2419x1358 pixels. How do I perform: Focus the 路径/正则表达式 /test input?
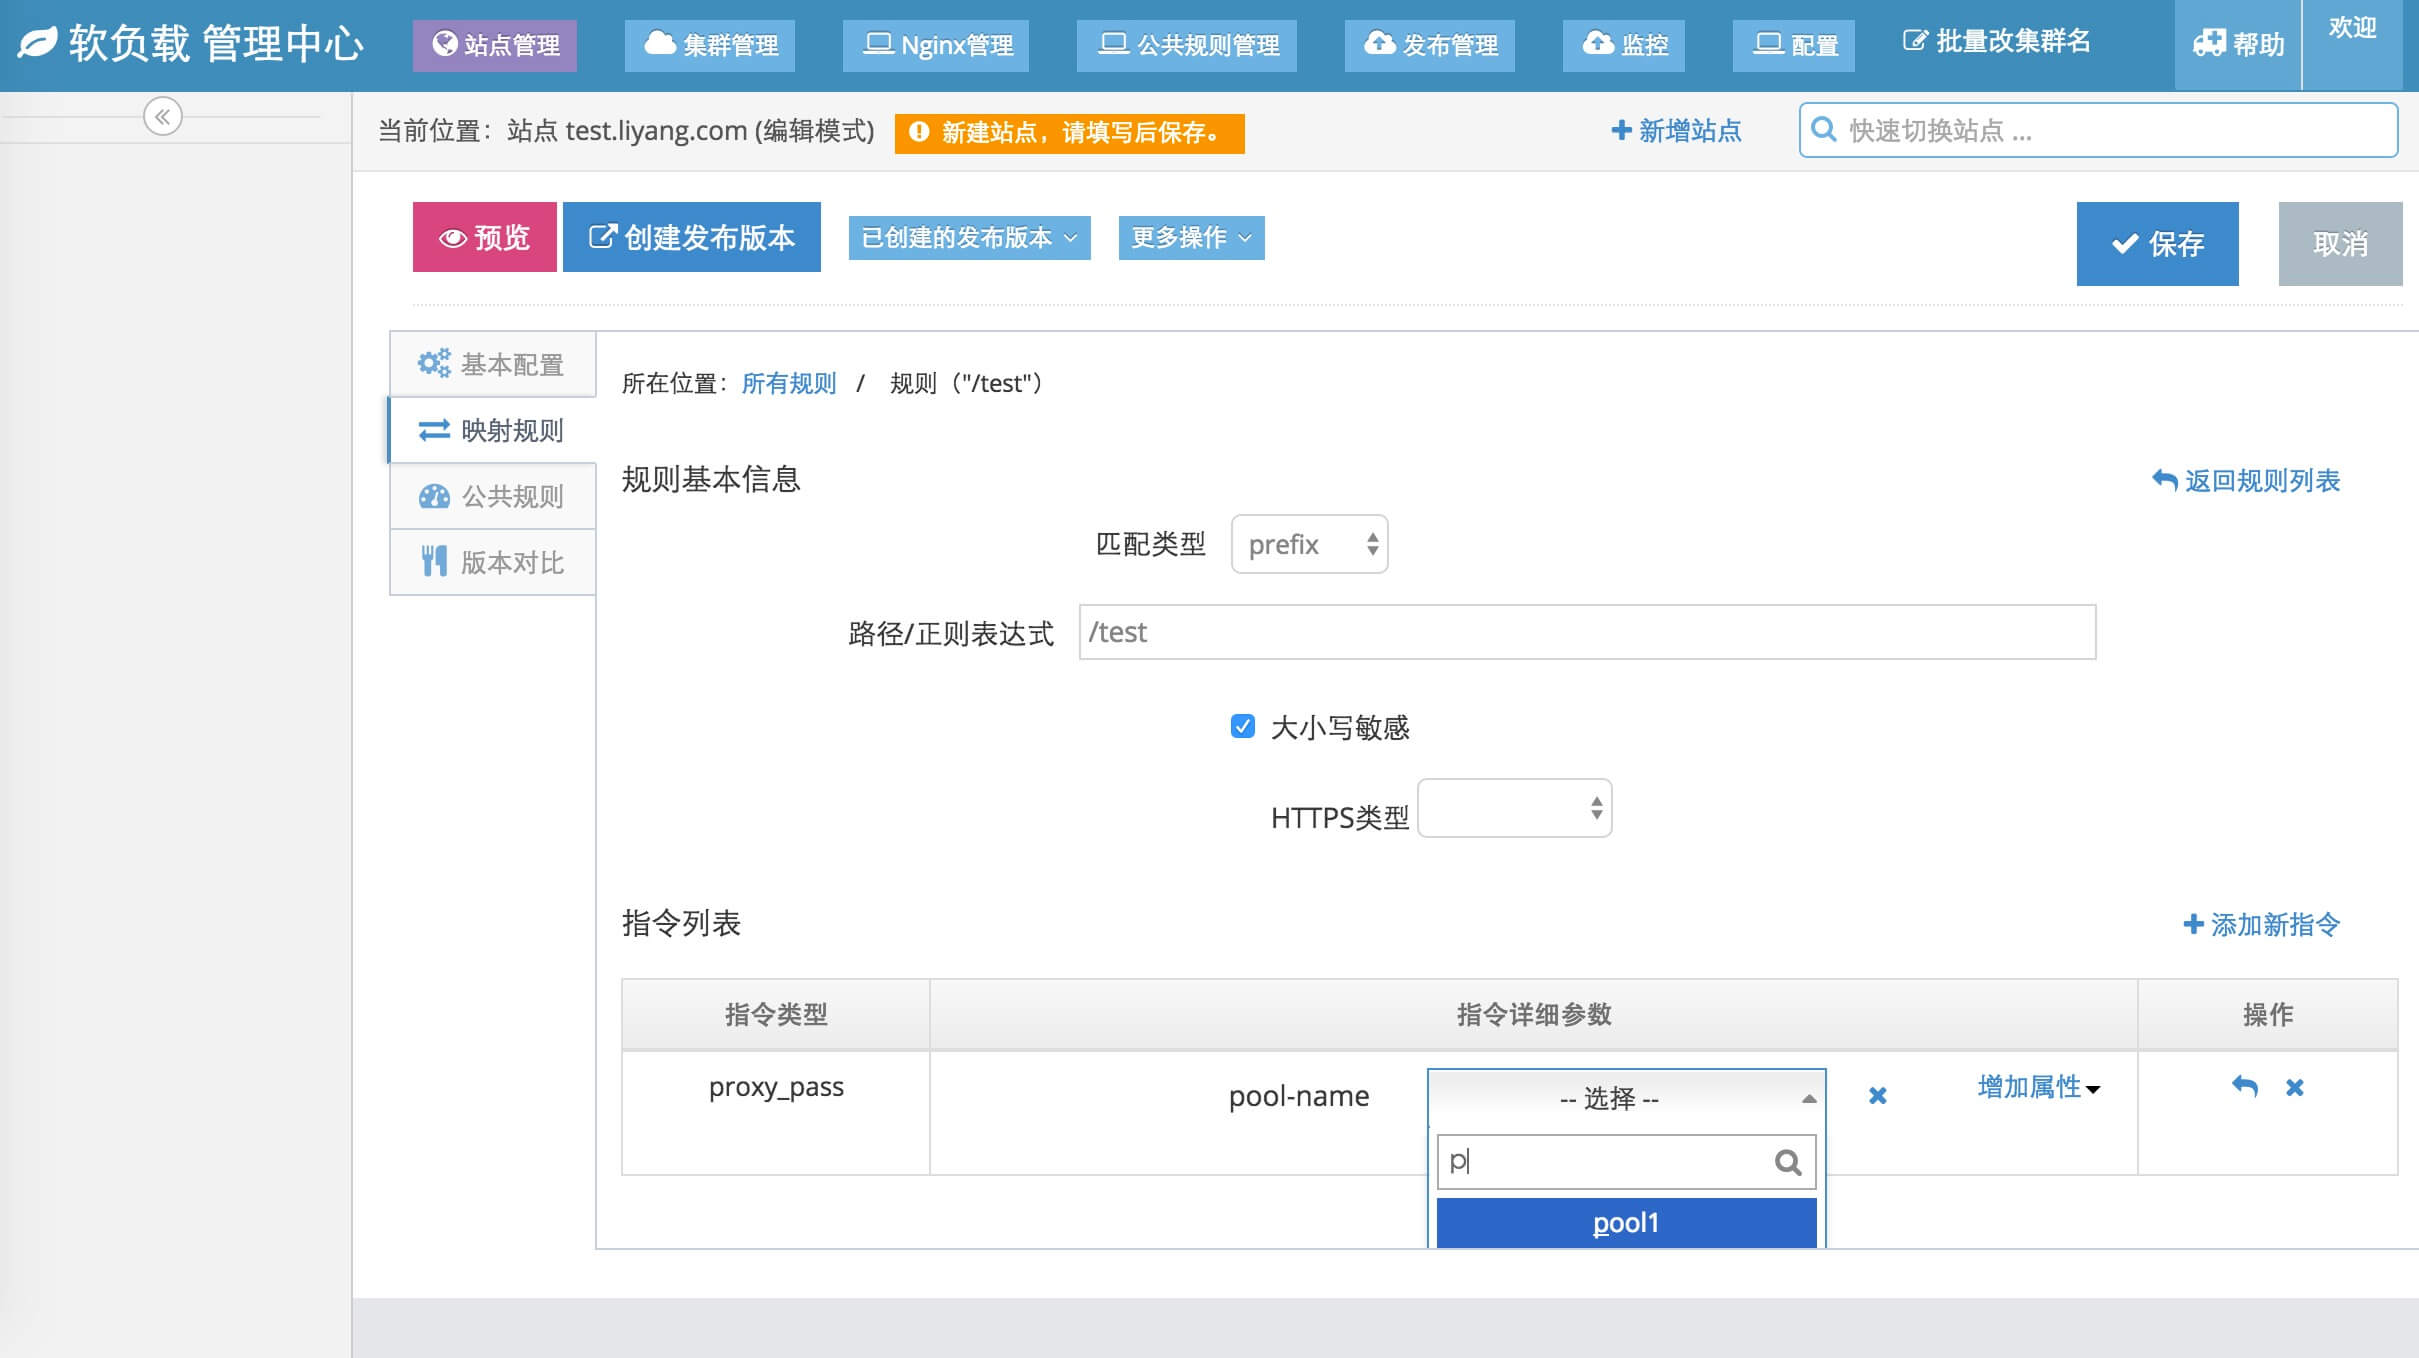coord(1587,632)
